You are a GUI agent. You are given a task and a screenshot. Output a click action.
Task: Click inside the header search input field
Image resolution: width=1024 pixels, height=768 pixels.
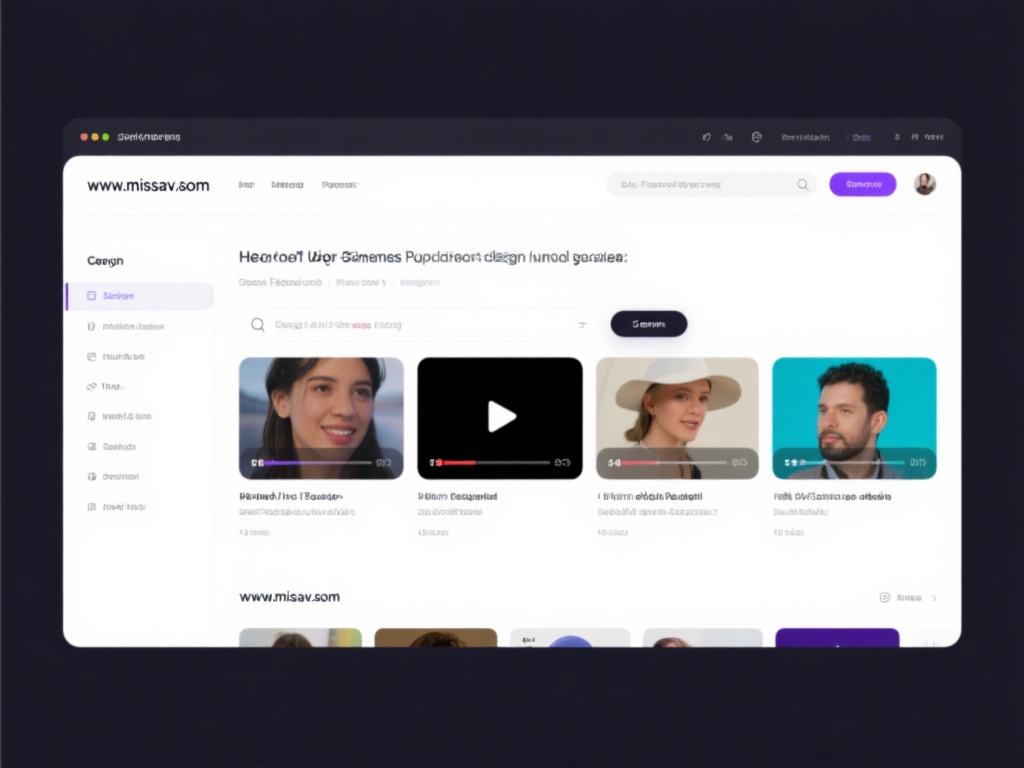(700, 185)
